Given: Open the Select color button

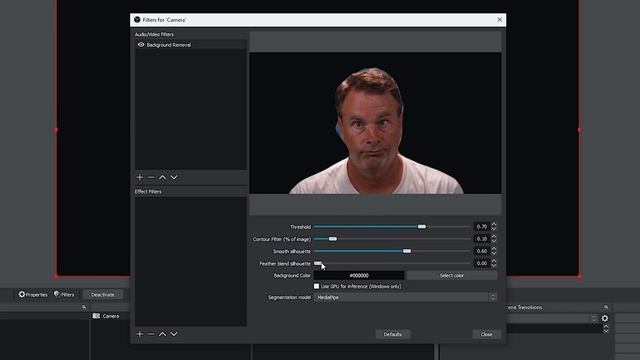Looking at the screenshot, I should (x=452, y=276).
